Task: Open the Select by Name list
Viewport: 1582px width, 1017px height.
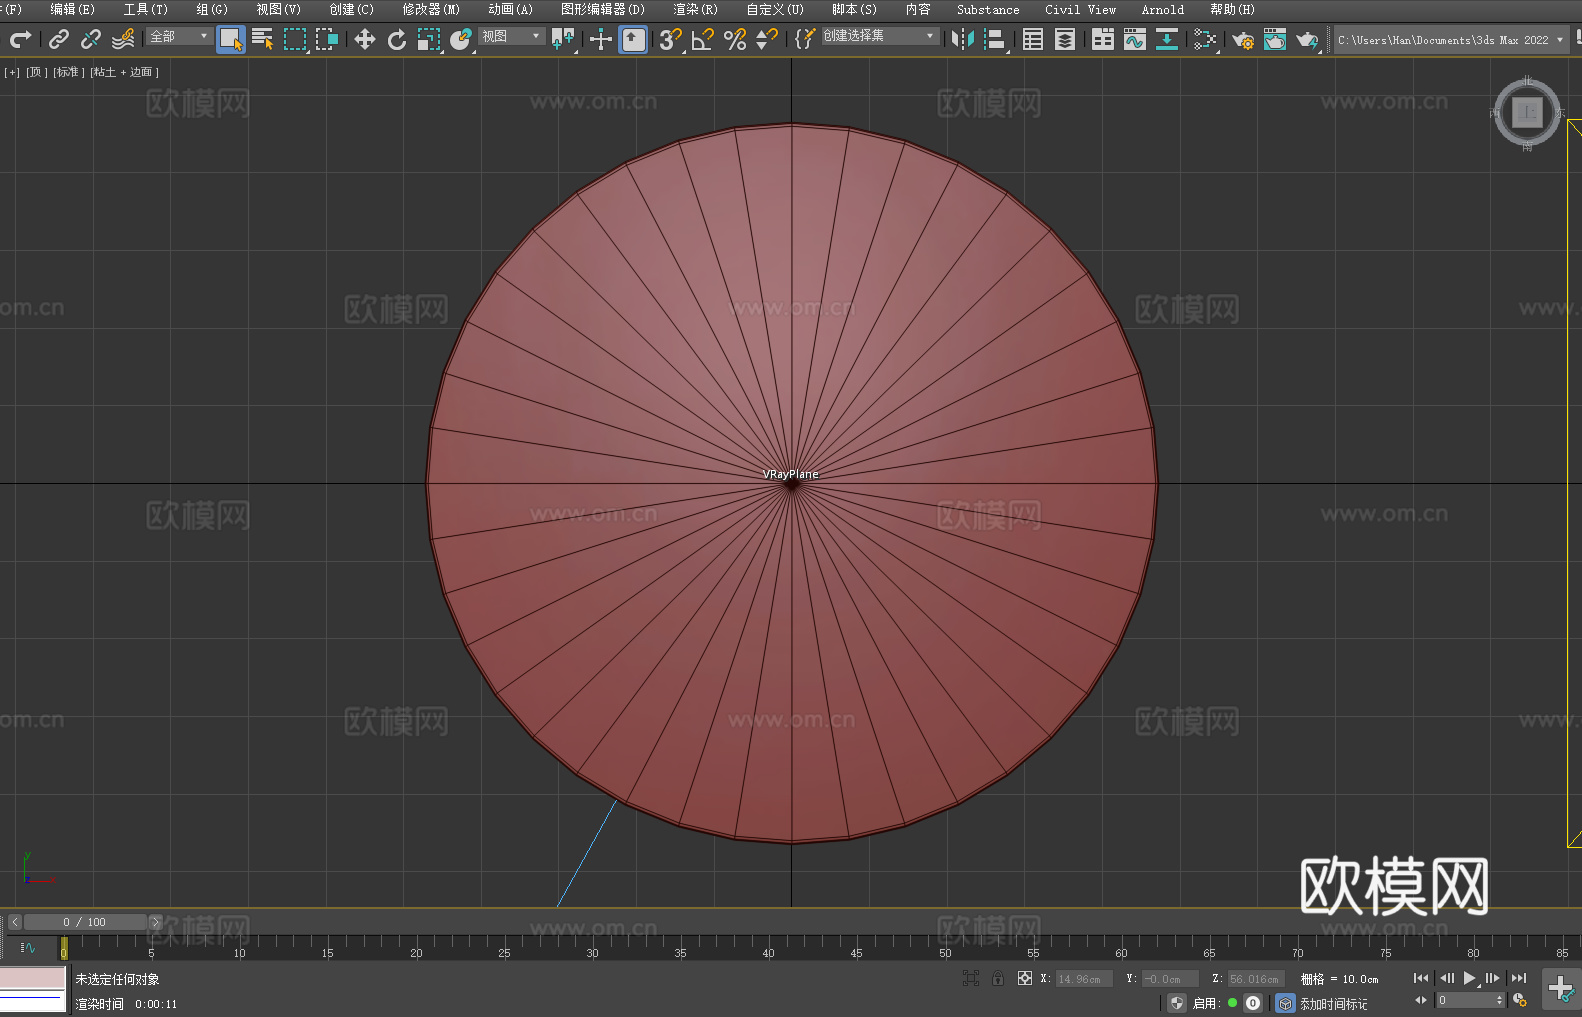Action: [263, 39]
